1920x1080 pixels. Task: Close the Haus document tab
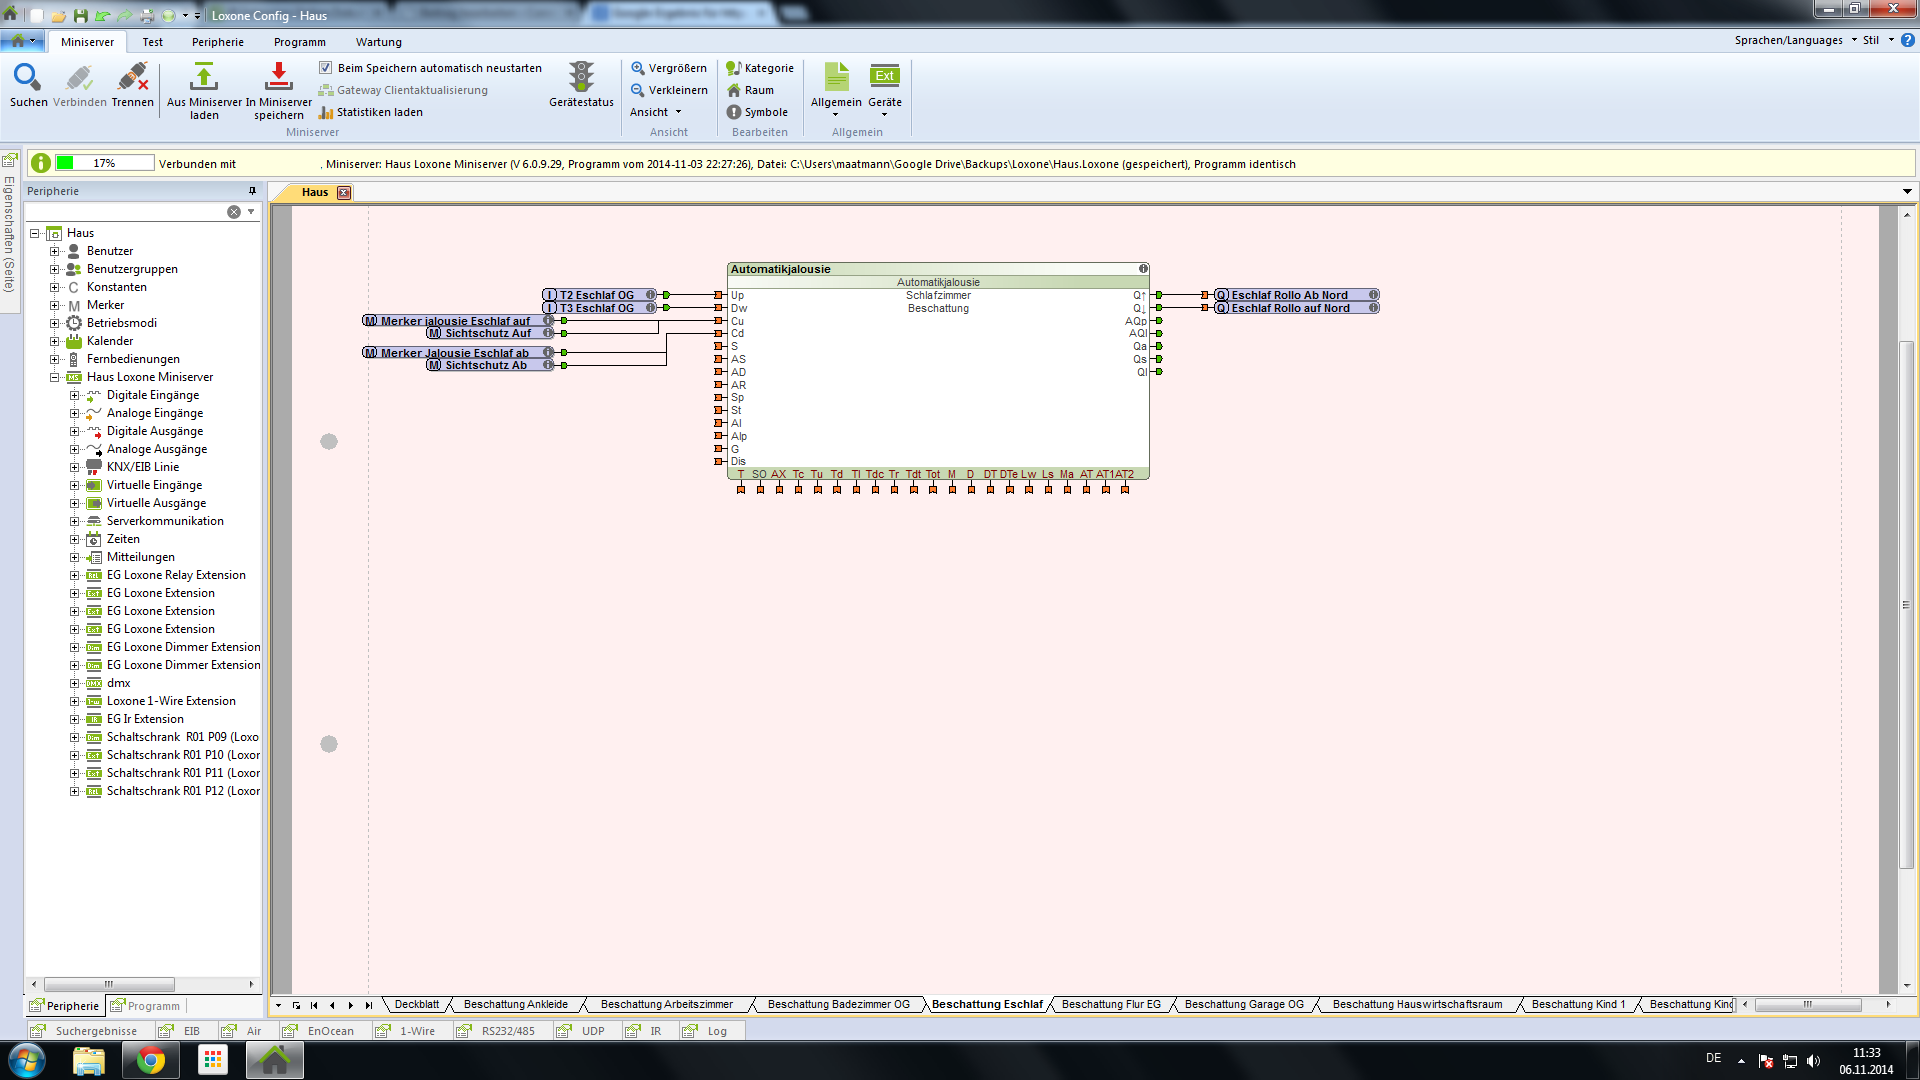pos(344,192)
